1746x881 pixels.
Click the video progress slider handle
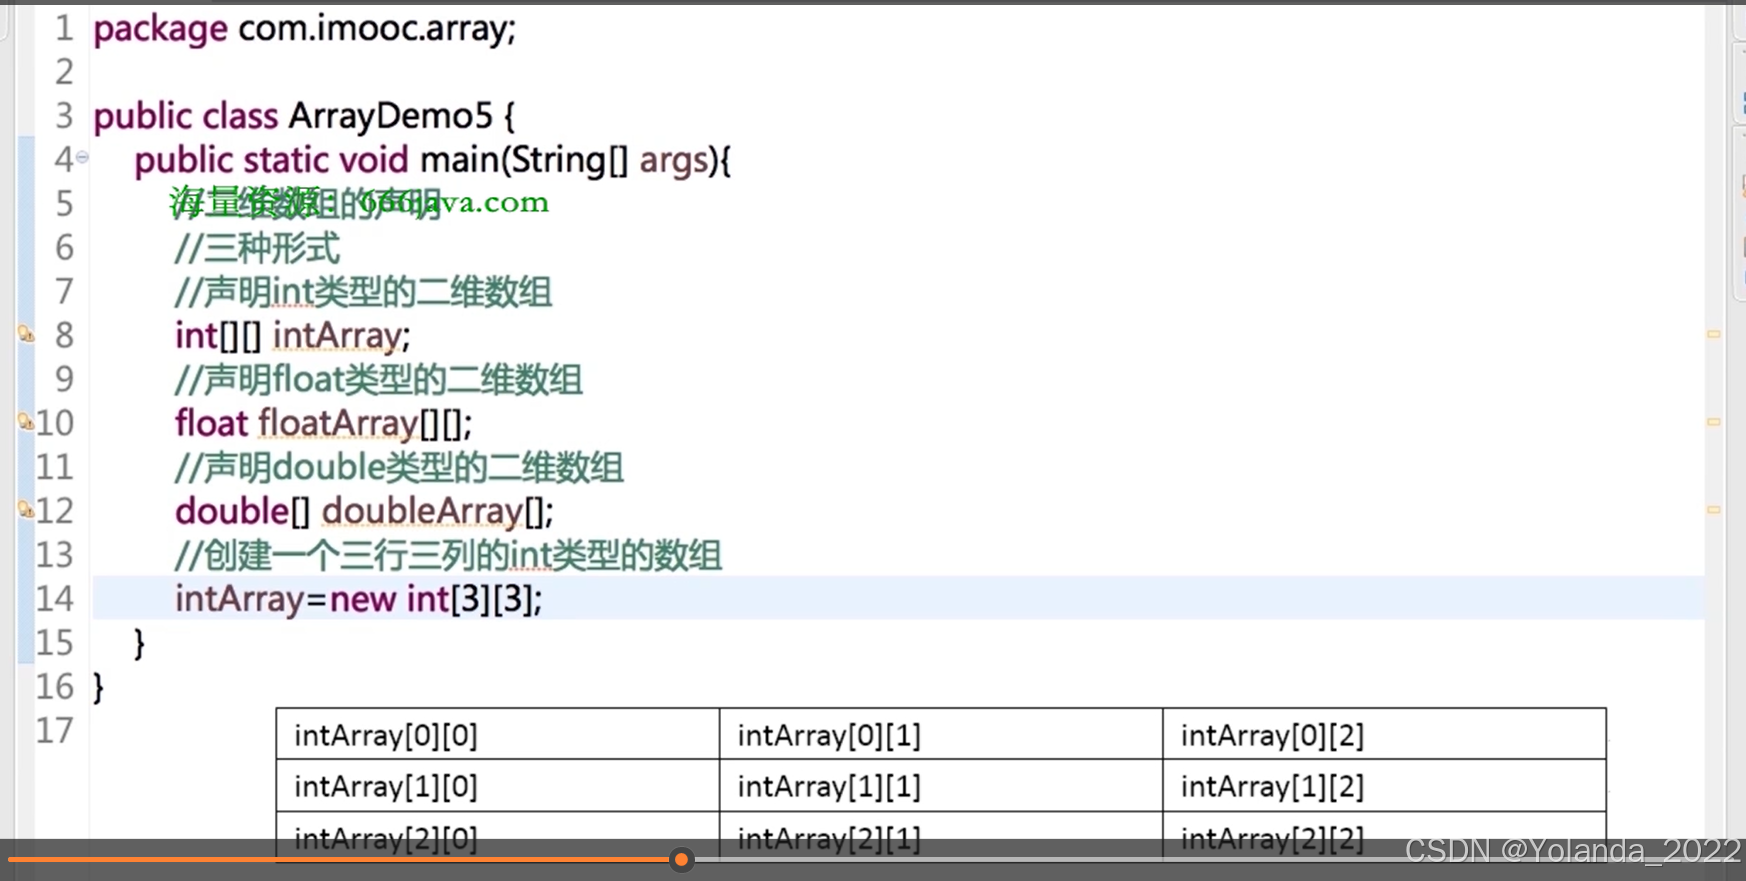tap(682, 859)
